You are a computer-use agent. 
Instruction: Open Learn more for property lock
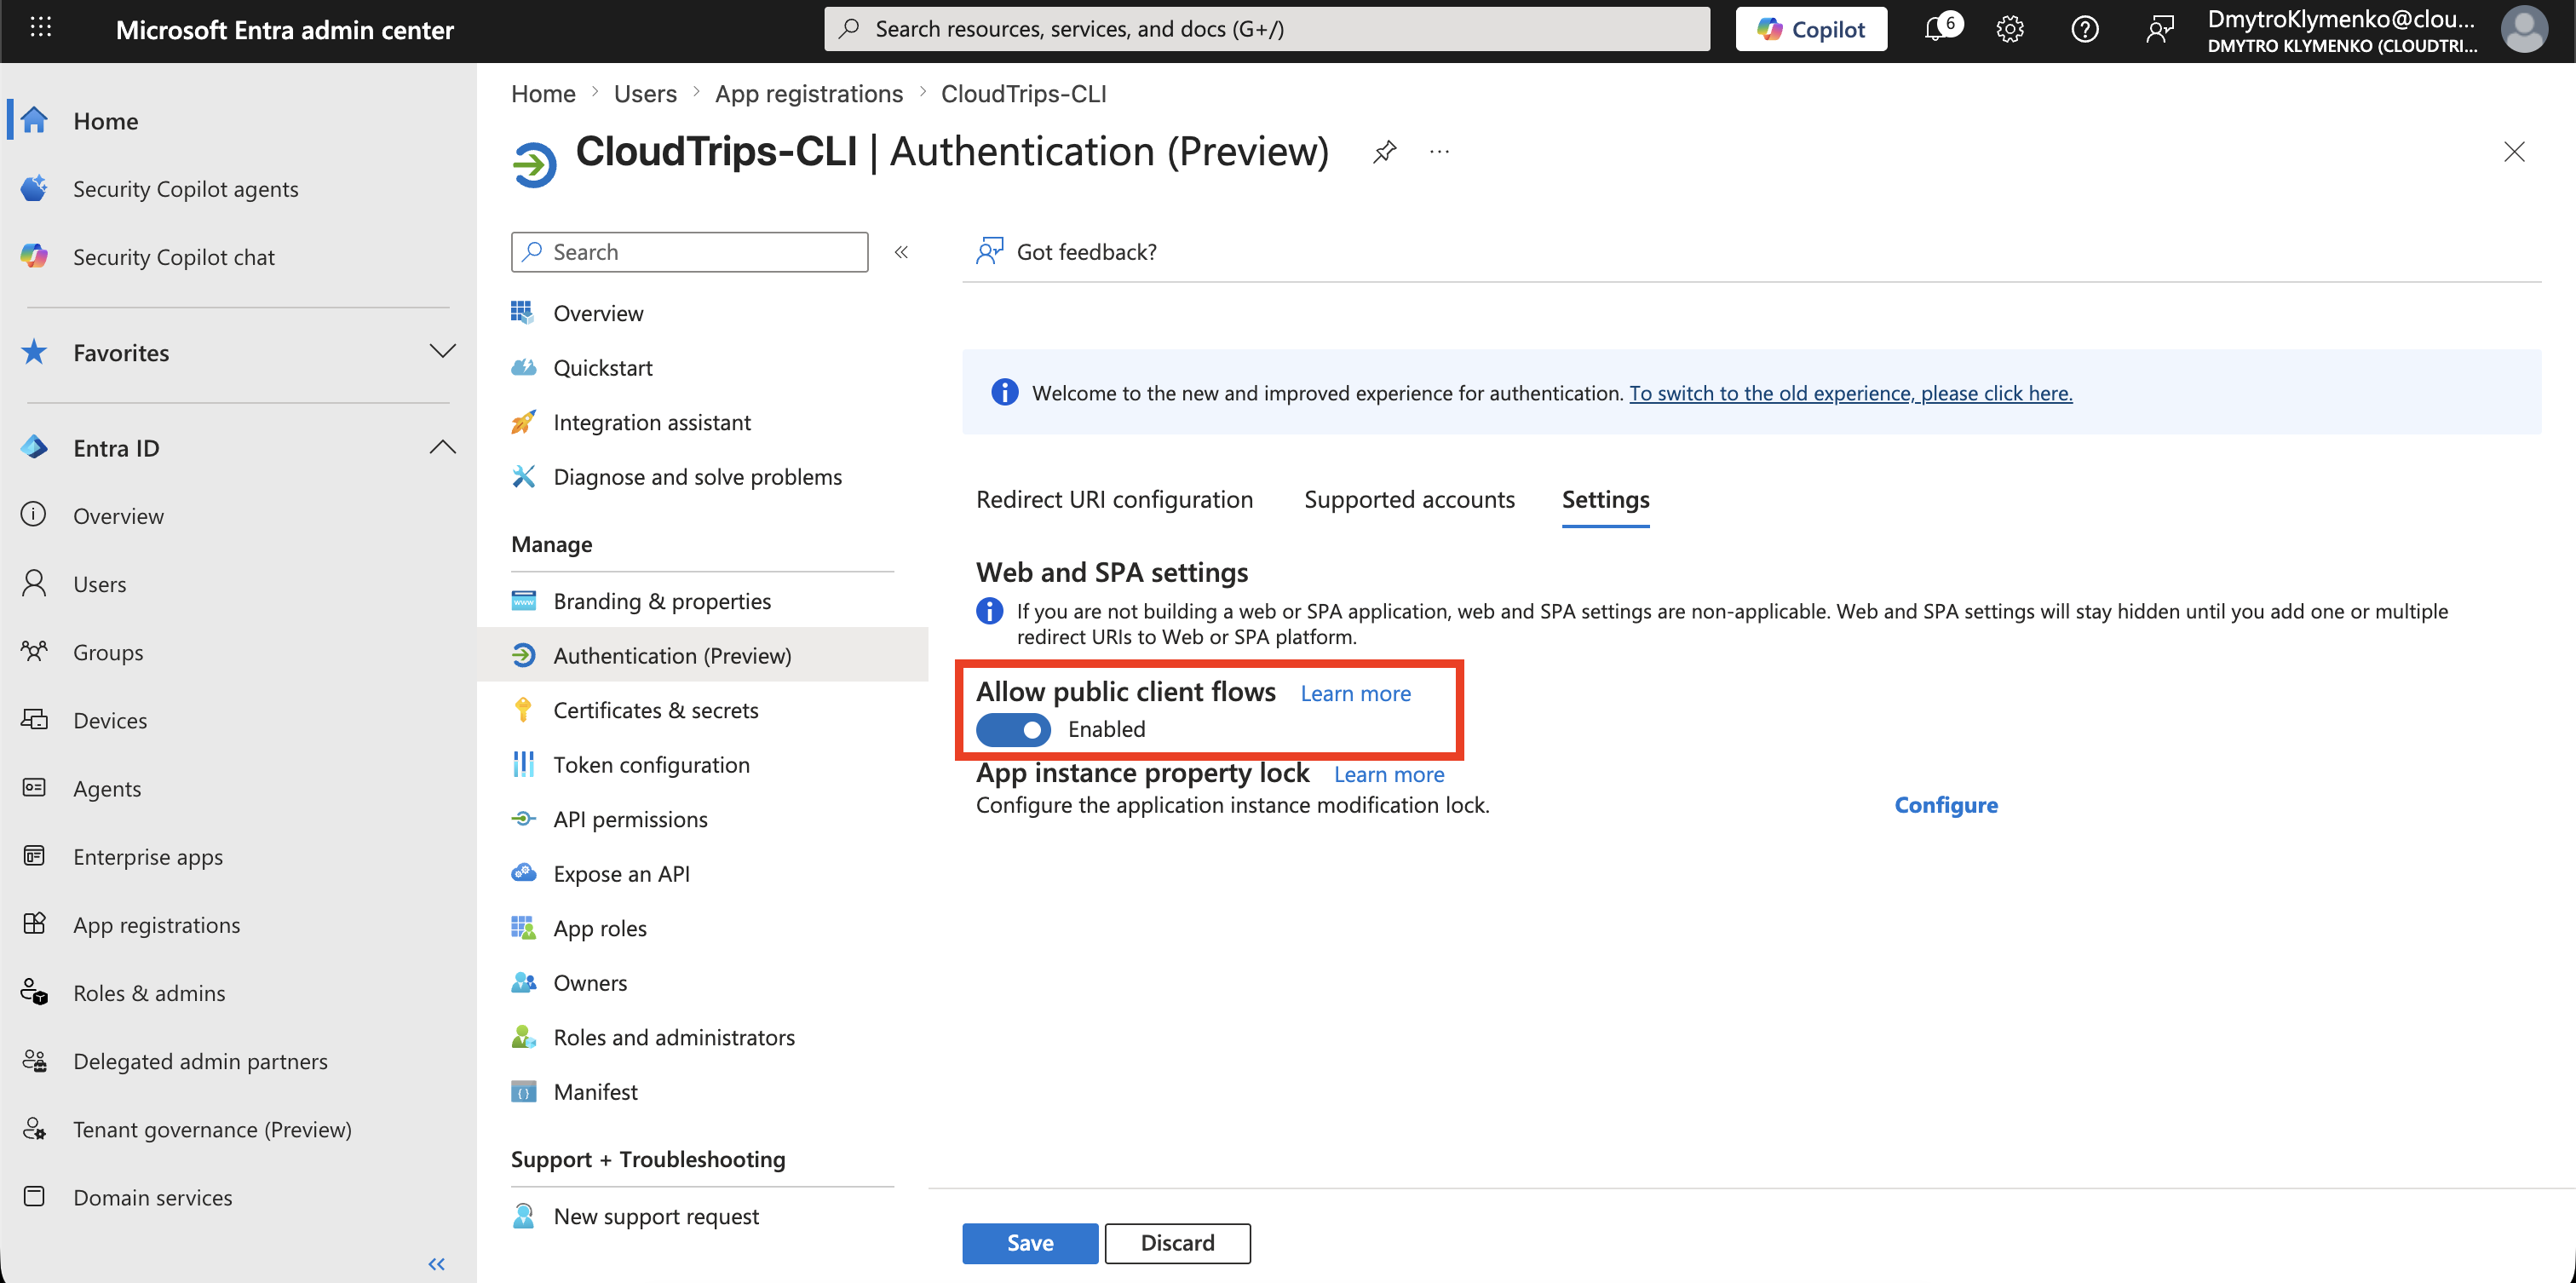[x=1389, y=774]
